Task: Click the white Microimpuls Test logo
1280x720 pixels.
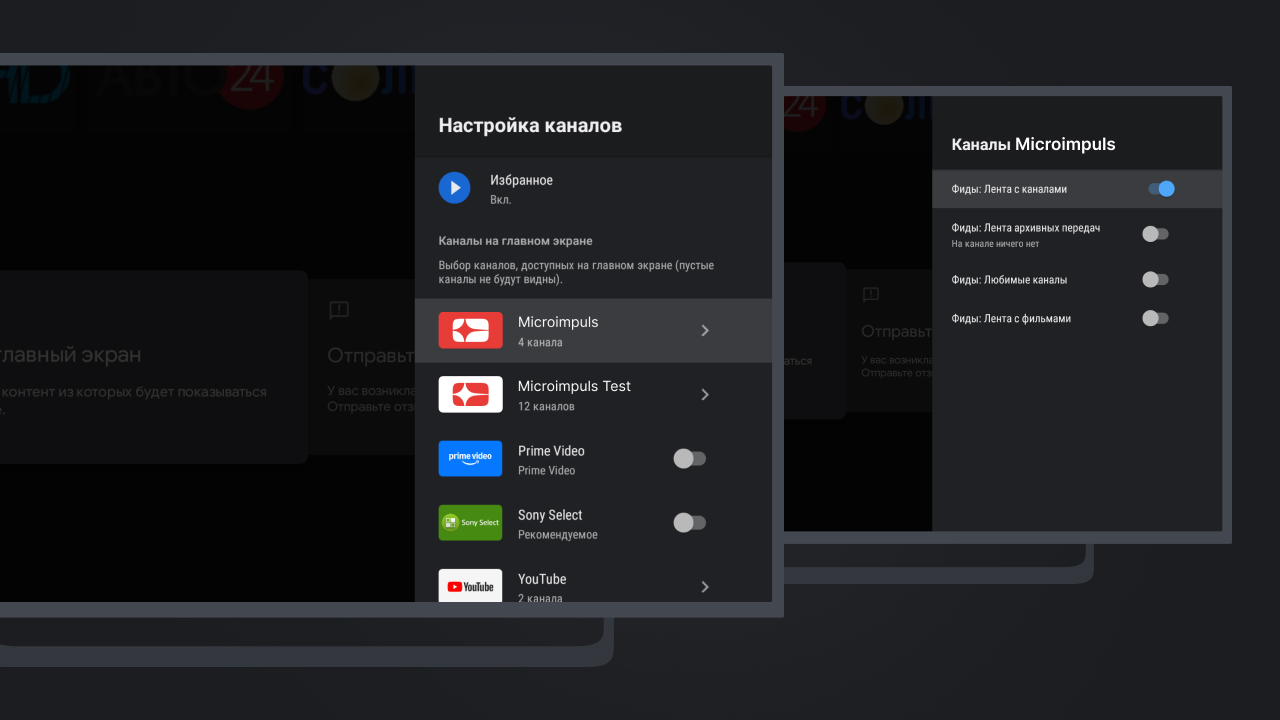Action: (x=470, y=394)
